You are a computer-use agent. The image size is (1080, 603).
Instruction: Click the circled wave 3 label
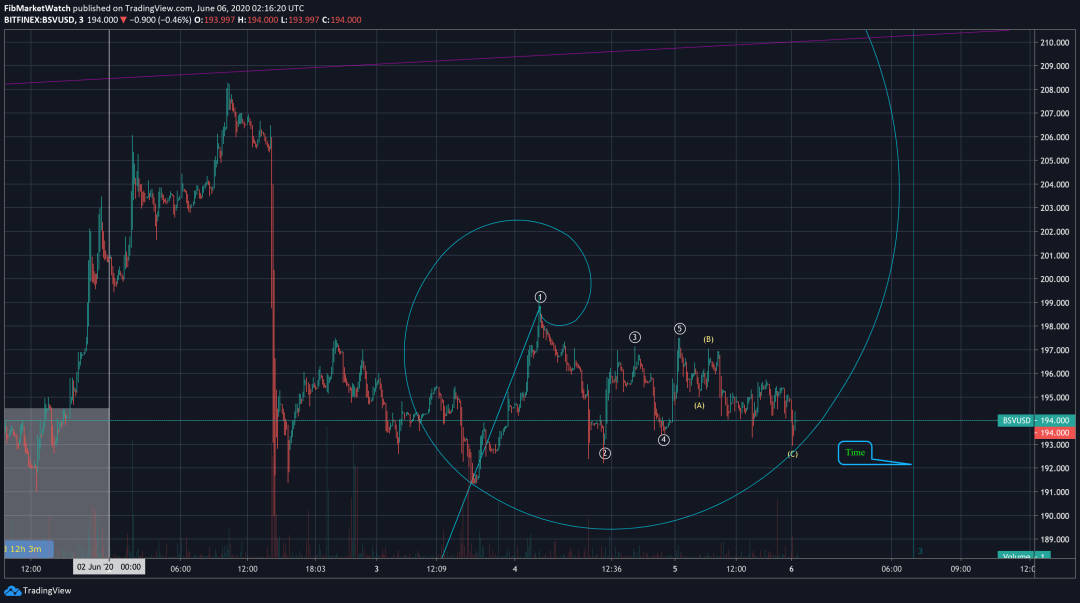pos(634,337)
